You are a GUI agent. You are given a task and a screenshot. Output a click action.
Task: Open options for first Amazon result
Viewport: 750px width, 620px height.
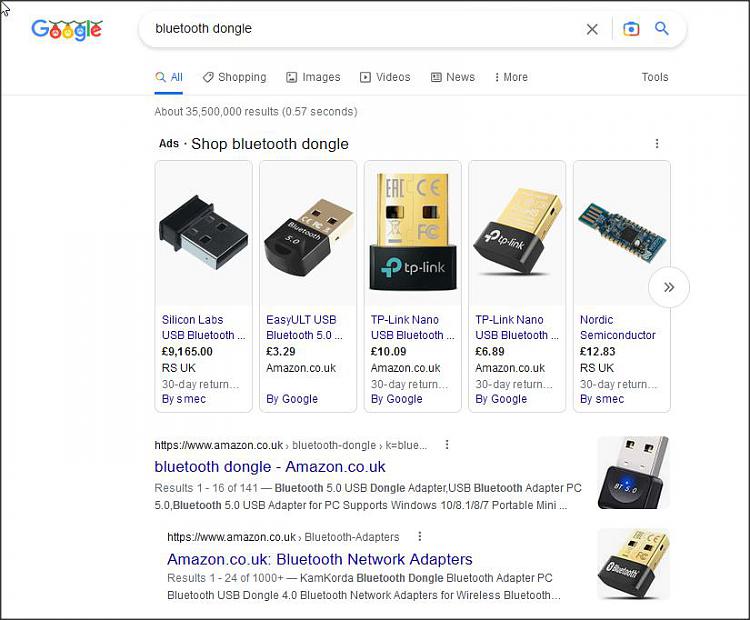[x=447, y=445]
